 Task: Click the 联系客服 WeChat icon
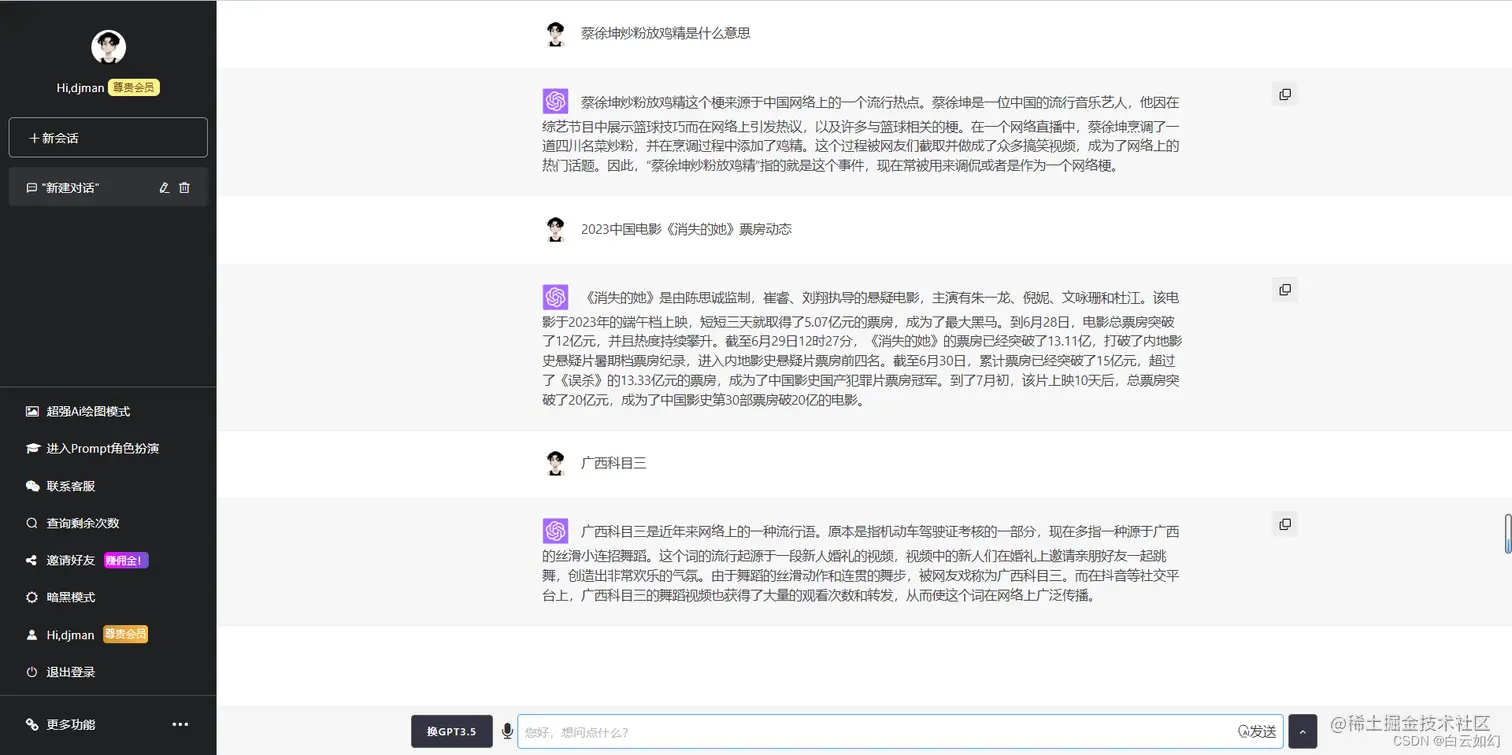tap(34, 485)
